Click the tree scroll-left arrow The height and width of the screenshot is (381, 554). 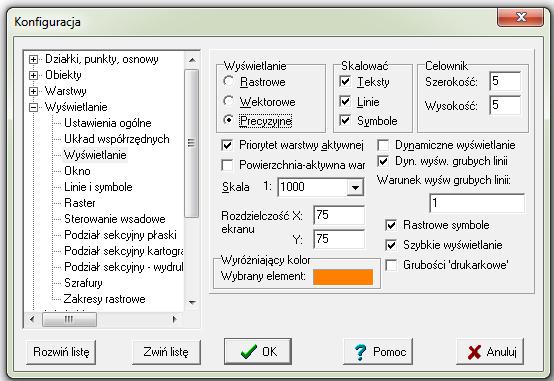click(x=32, y=320)
